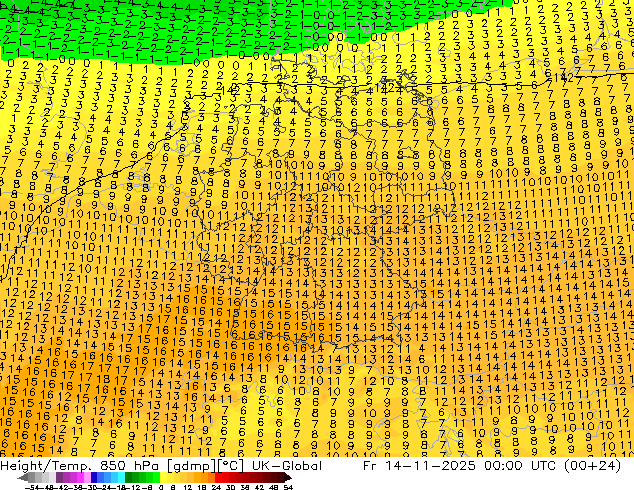Click the "54" legend maximum value
Screen dimensions: 634x490
click(288, 488)
